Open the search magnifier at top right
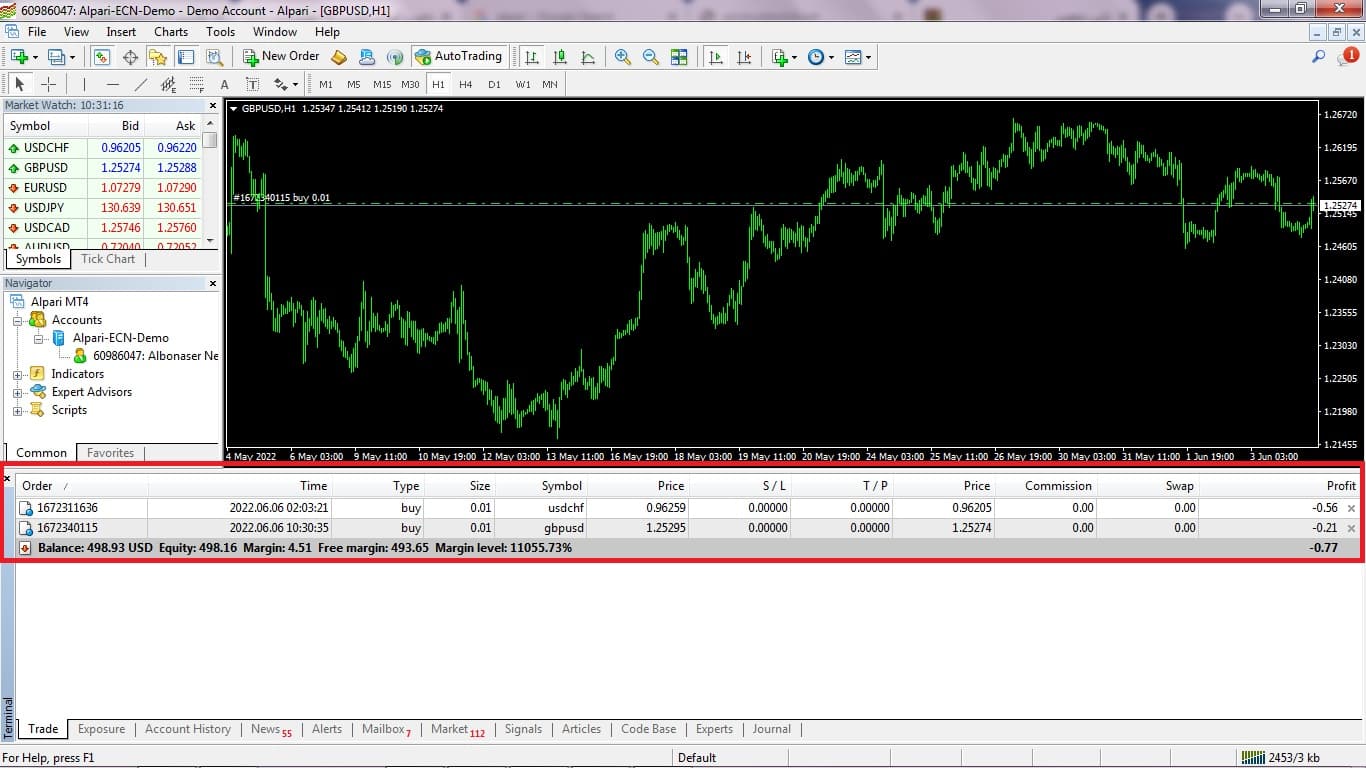The width and height of the screenshot is (1366, 768). [x=1319, y=57]
